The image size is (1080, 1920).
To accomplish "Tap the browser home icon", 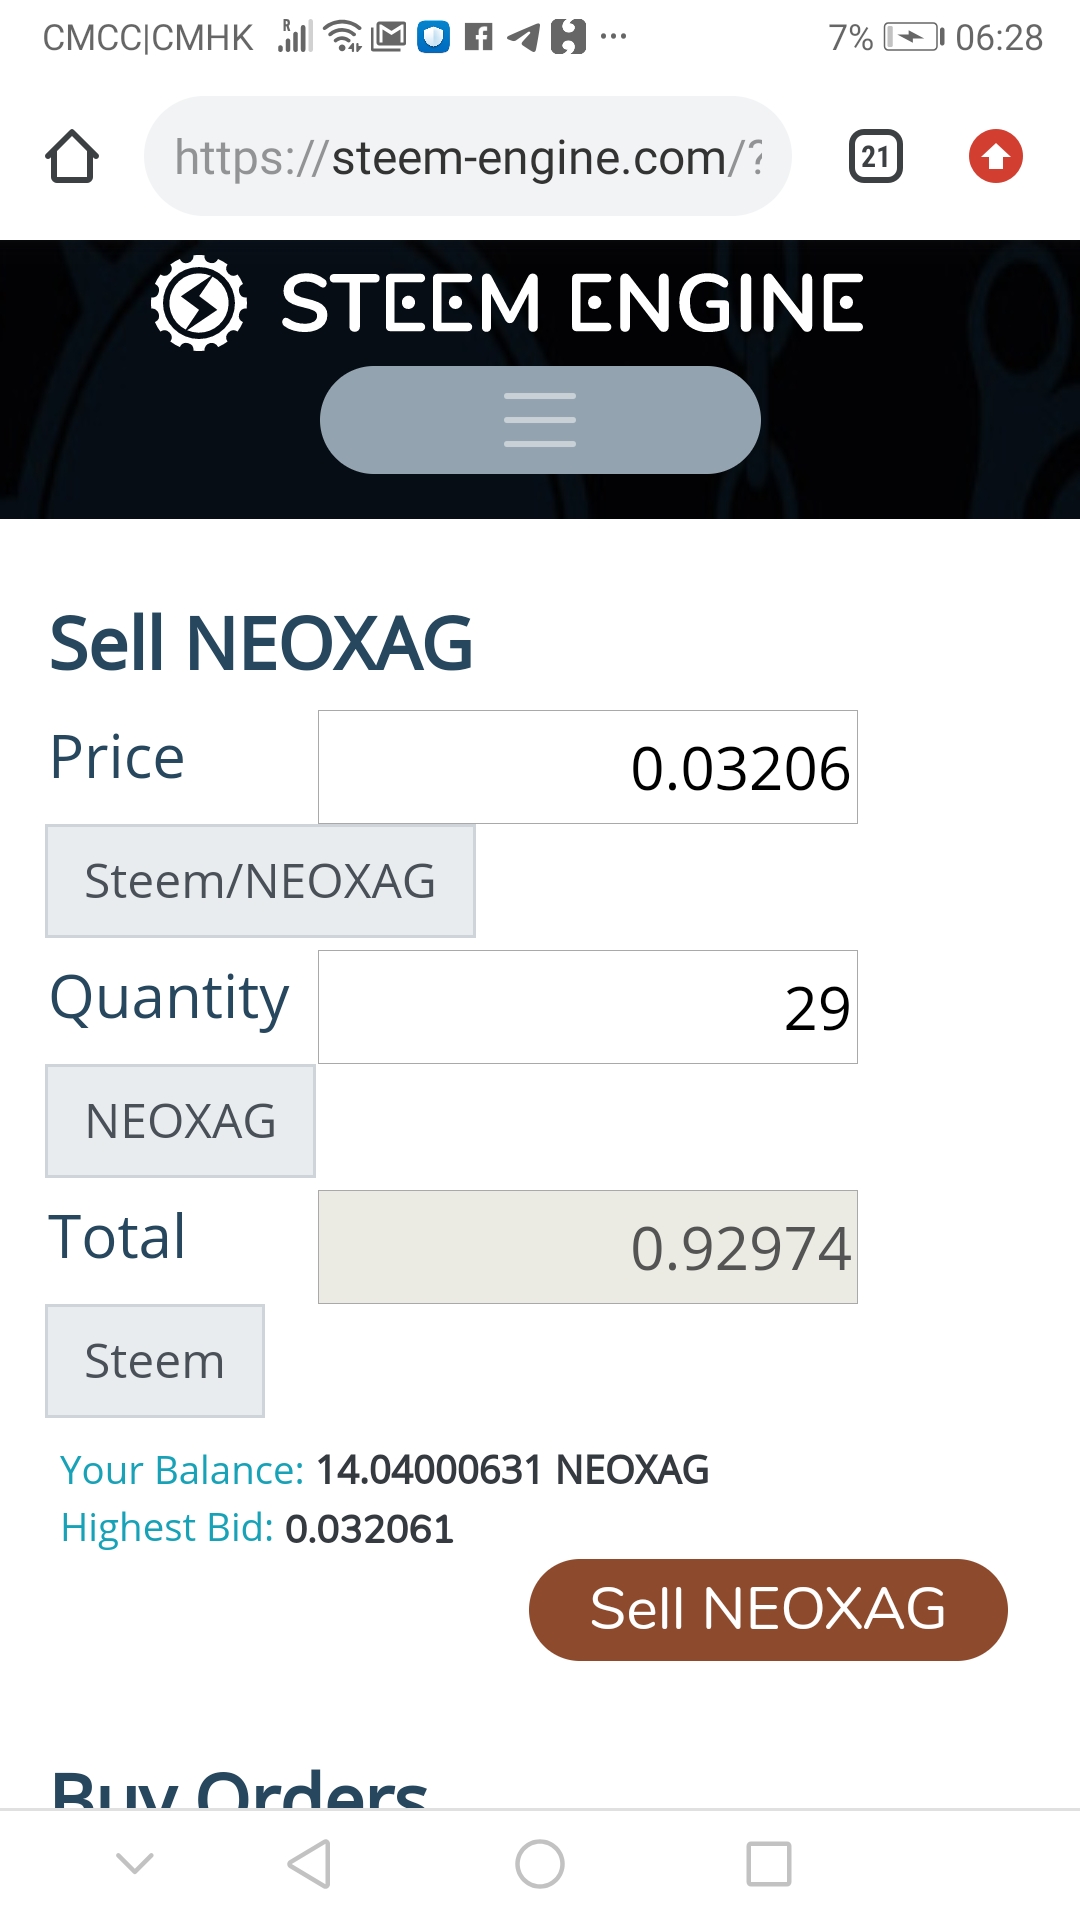I will [x=72, y=157].
